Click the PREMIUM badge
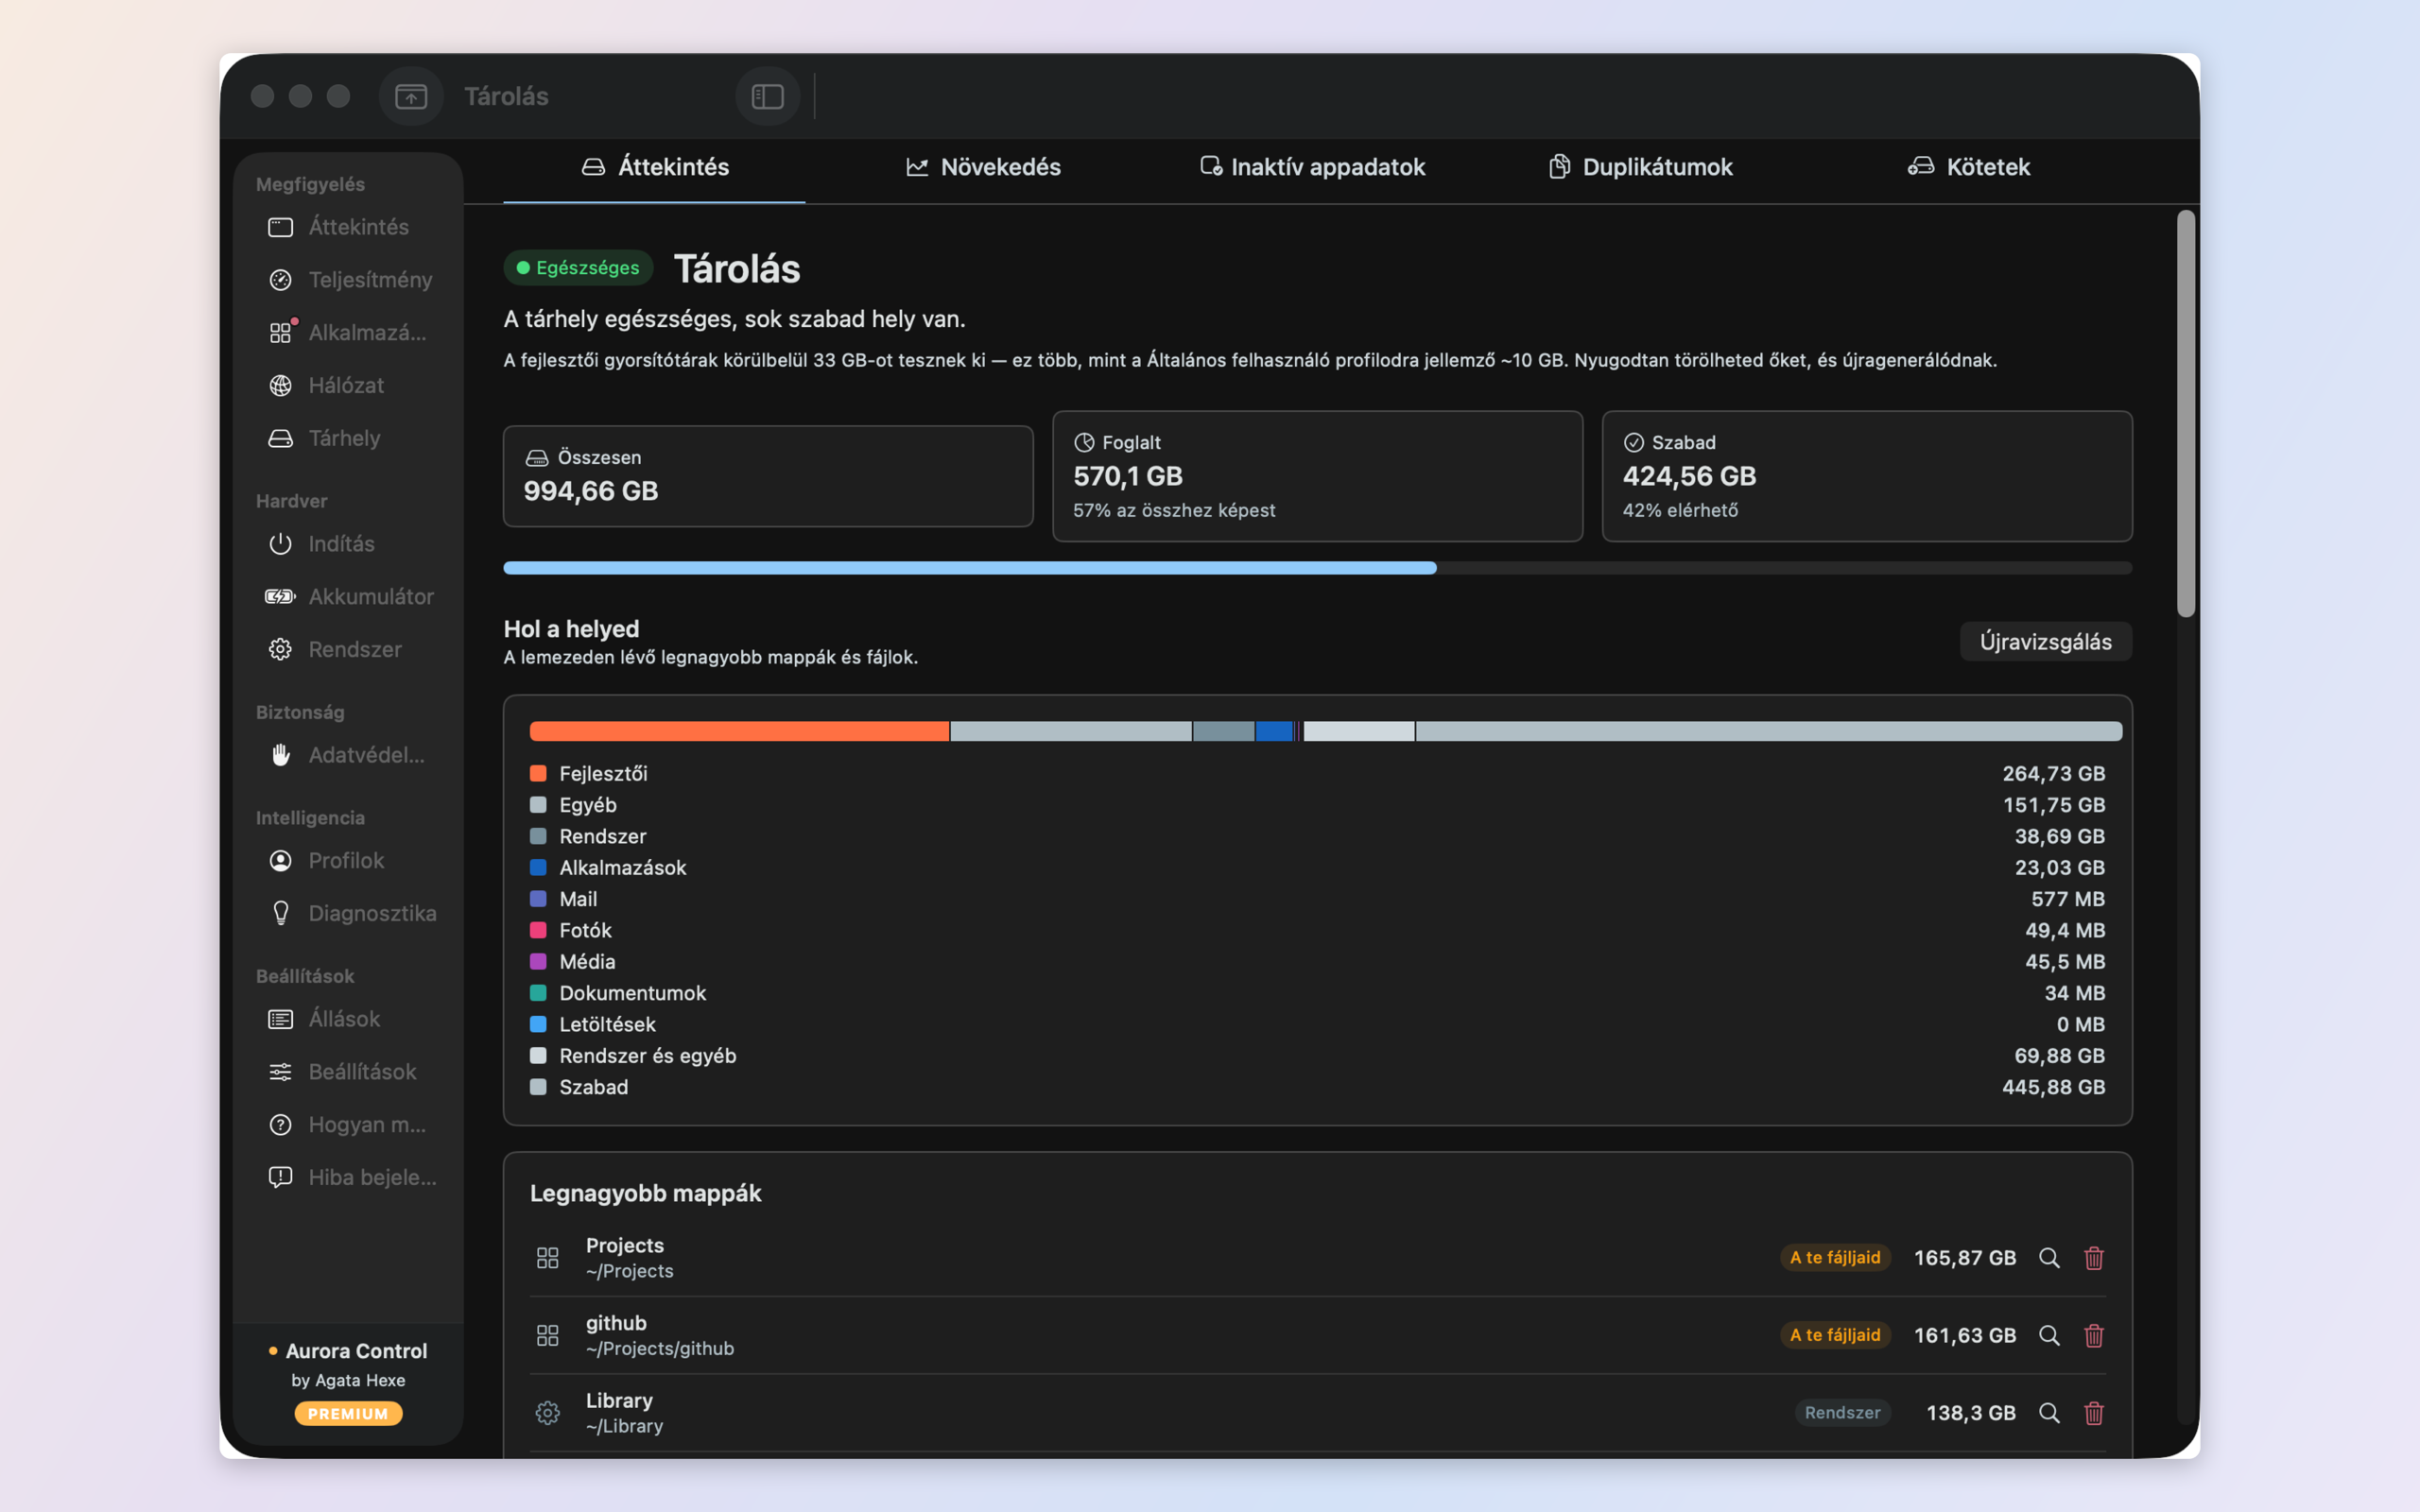This screenshot has height=1512, width=2420. coord(348,1413)
